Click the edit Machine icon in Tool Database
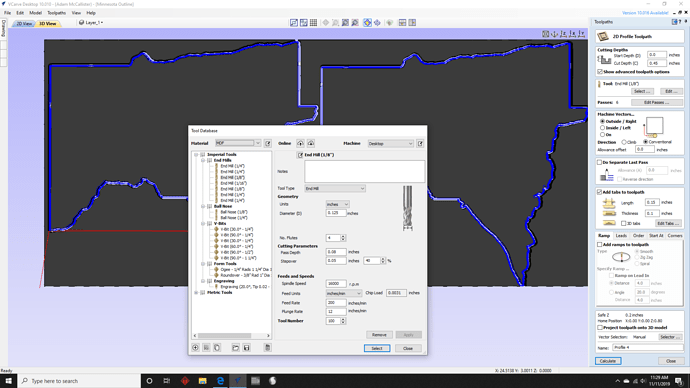The image size is (690, 388). pos(420,143)
